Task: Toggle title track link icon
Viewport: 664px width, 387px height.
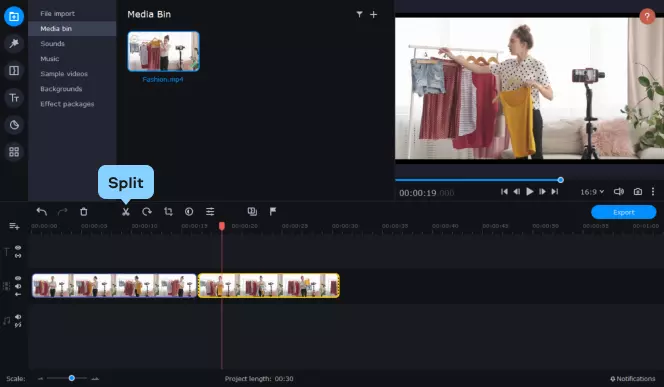Action: [18, 256]
